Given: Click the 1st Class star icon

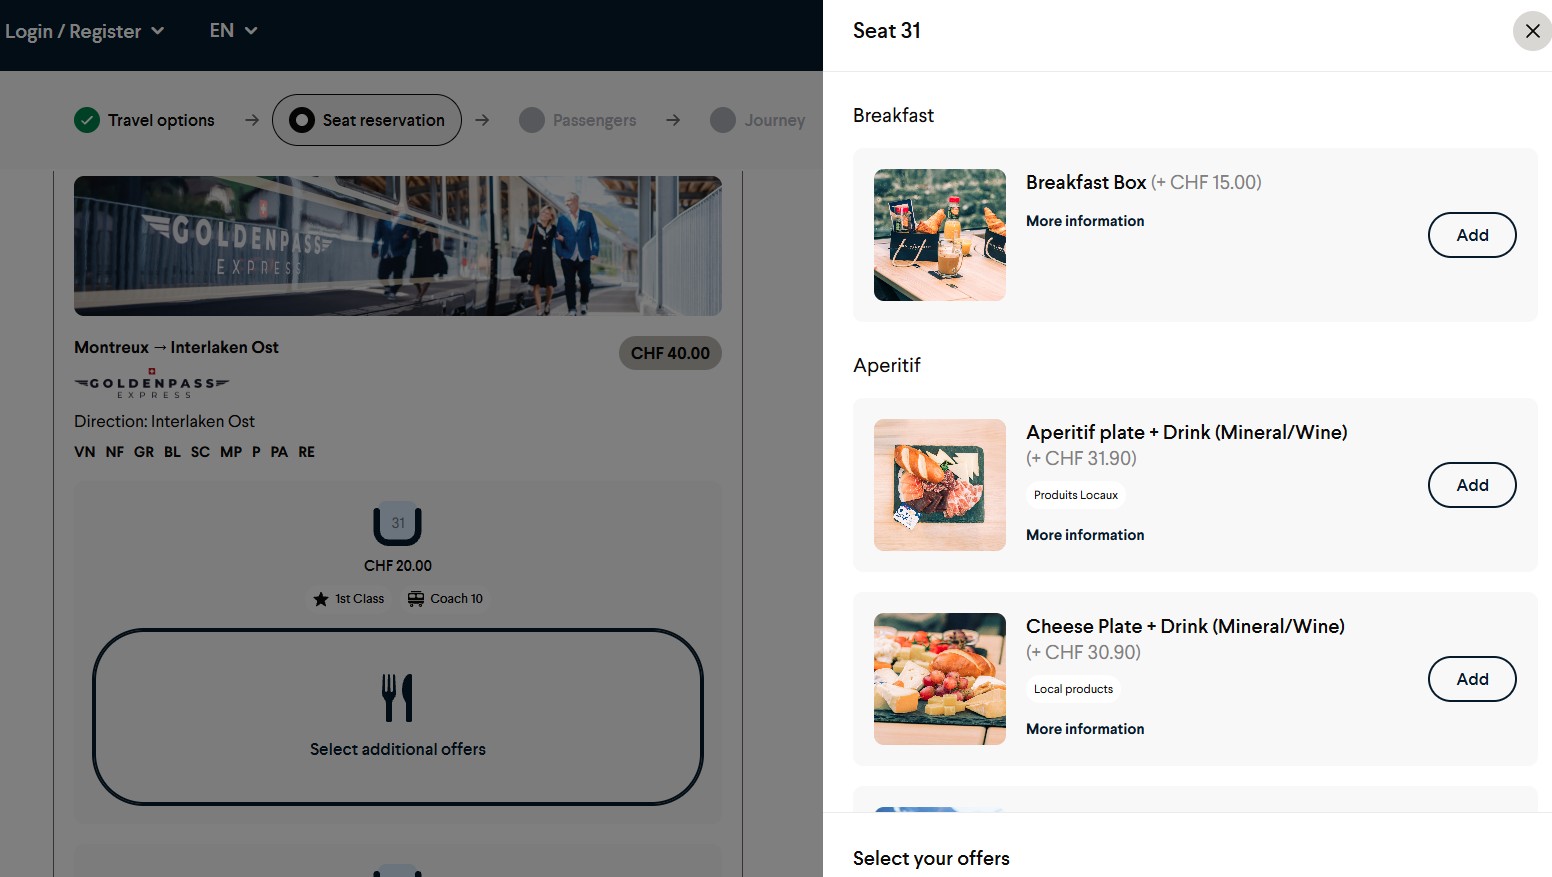Looking at the screenshot, I should tap(321, 599).
